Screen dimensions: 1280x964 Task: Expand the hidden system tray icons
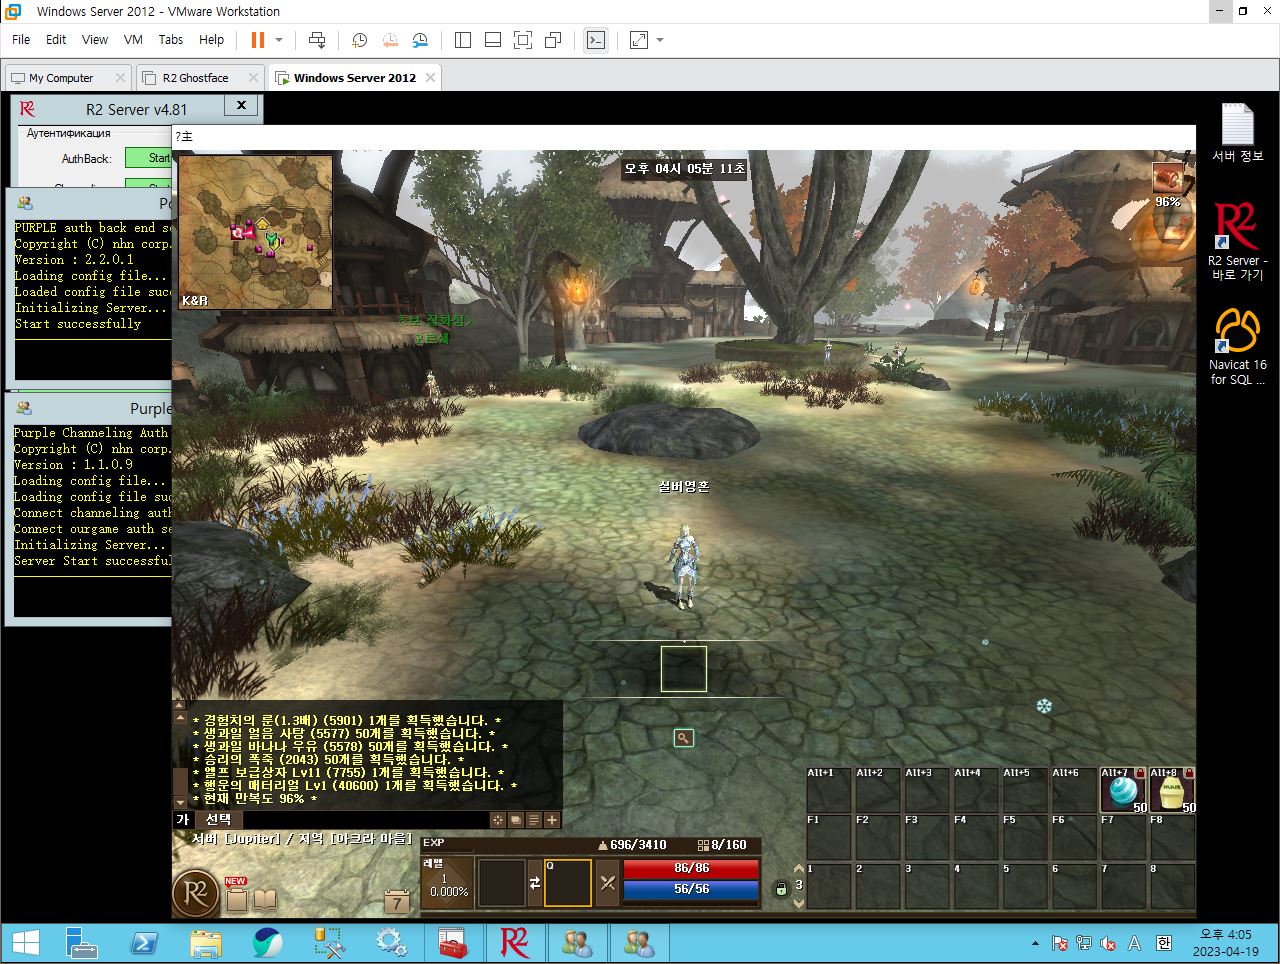click(1035, 943)
